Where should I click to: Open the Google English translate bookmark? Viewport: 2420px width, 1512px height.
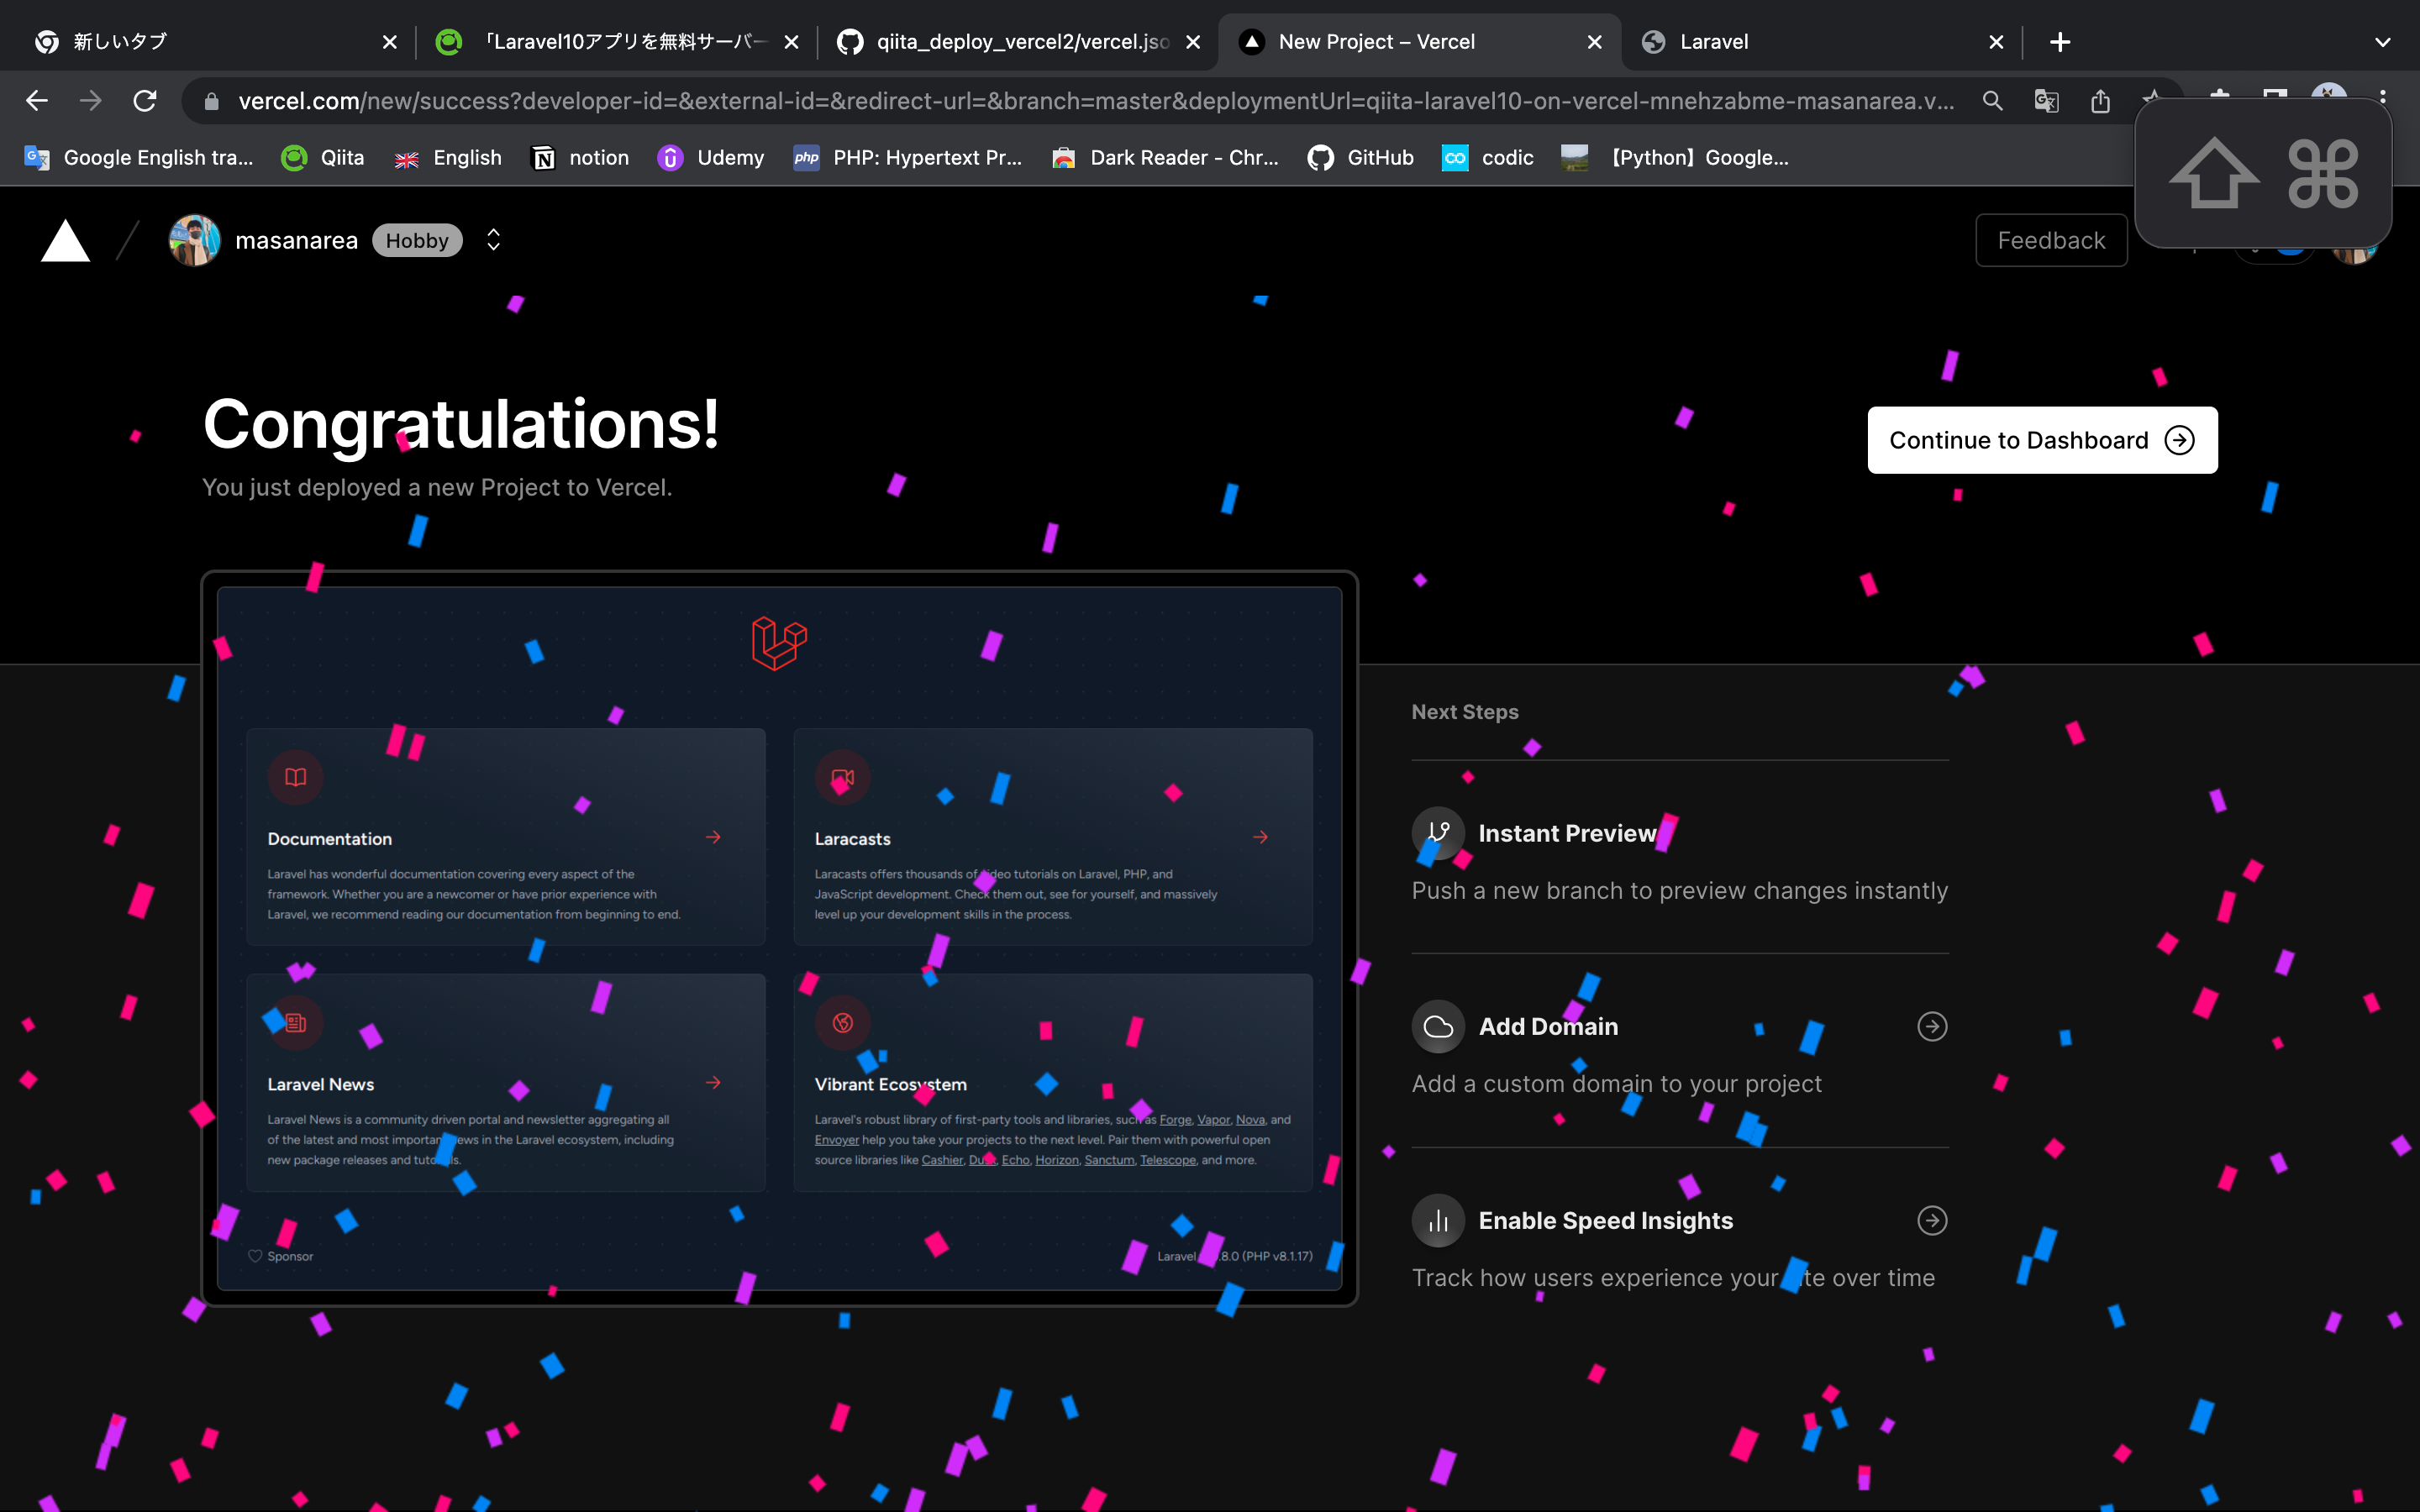pyautogui.click(x=138, y=158)
